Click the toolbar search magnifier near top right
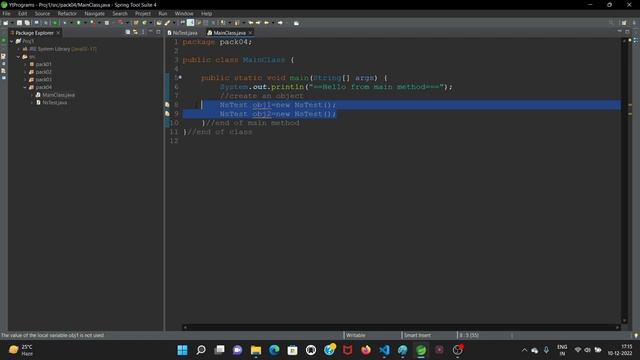This screenshot has width=640, height=360. coord(611,23)
